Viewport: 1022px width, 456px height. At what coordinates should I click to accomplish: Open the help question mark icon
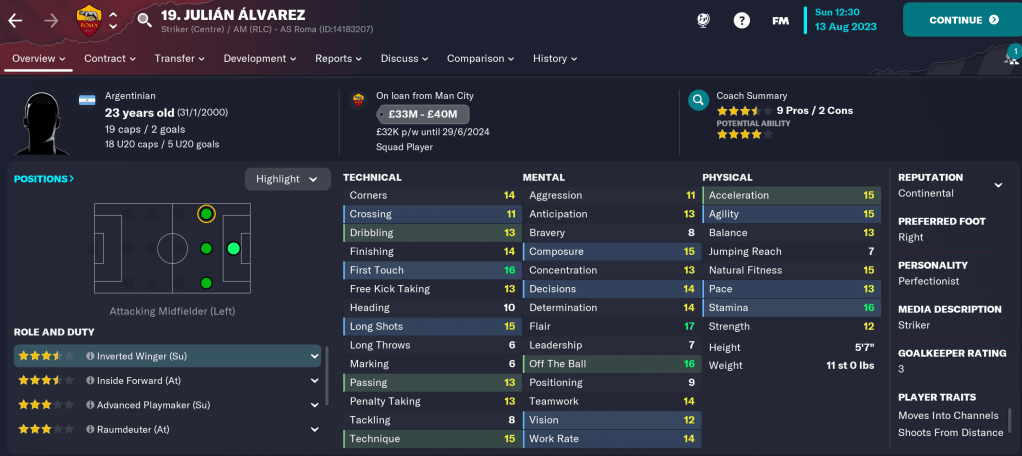pyautogui.click(x=741, y=20)
